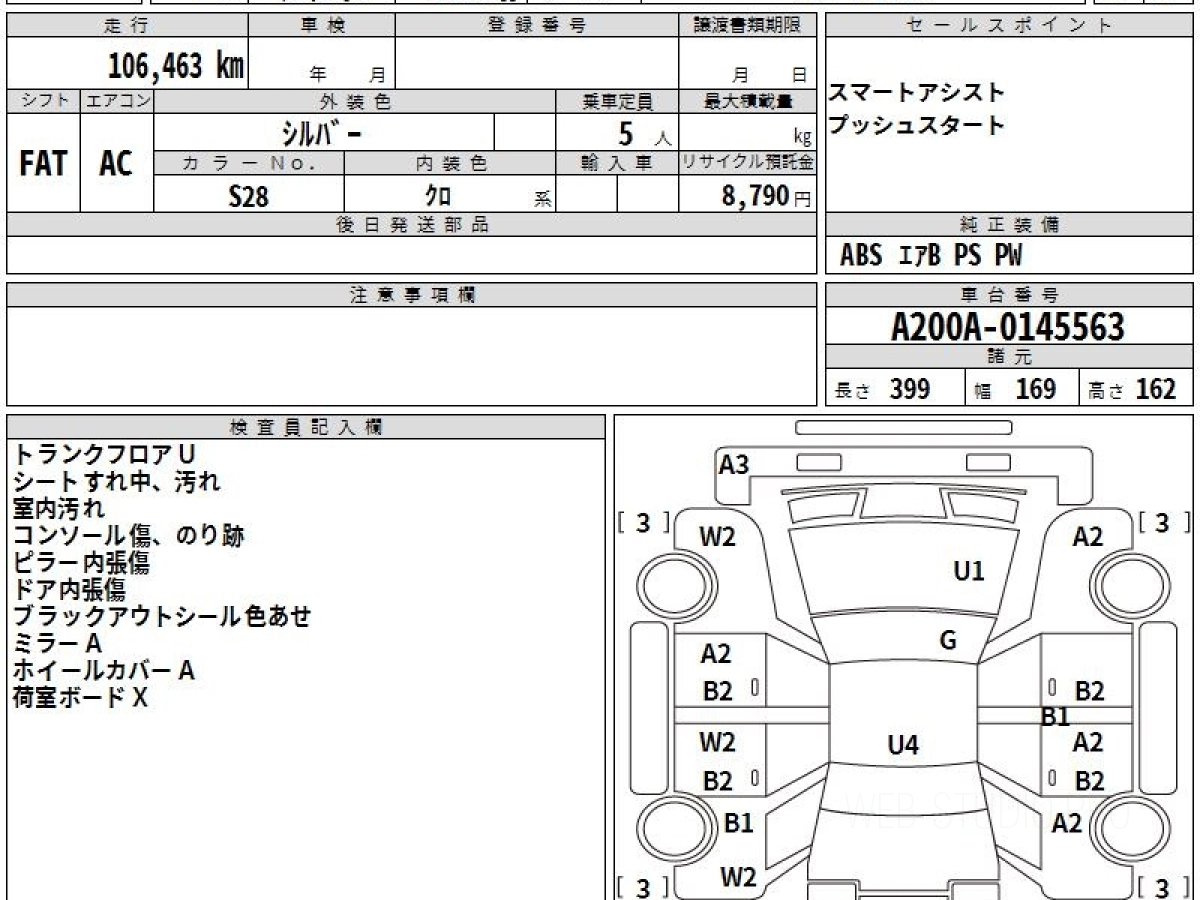Select chassis number A200A-0145563
This screenshot has height=900, width=1200.
[x=1008, y=327]
